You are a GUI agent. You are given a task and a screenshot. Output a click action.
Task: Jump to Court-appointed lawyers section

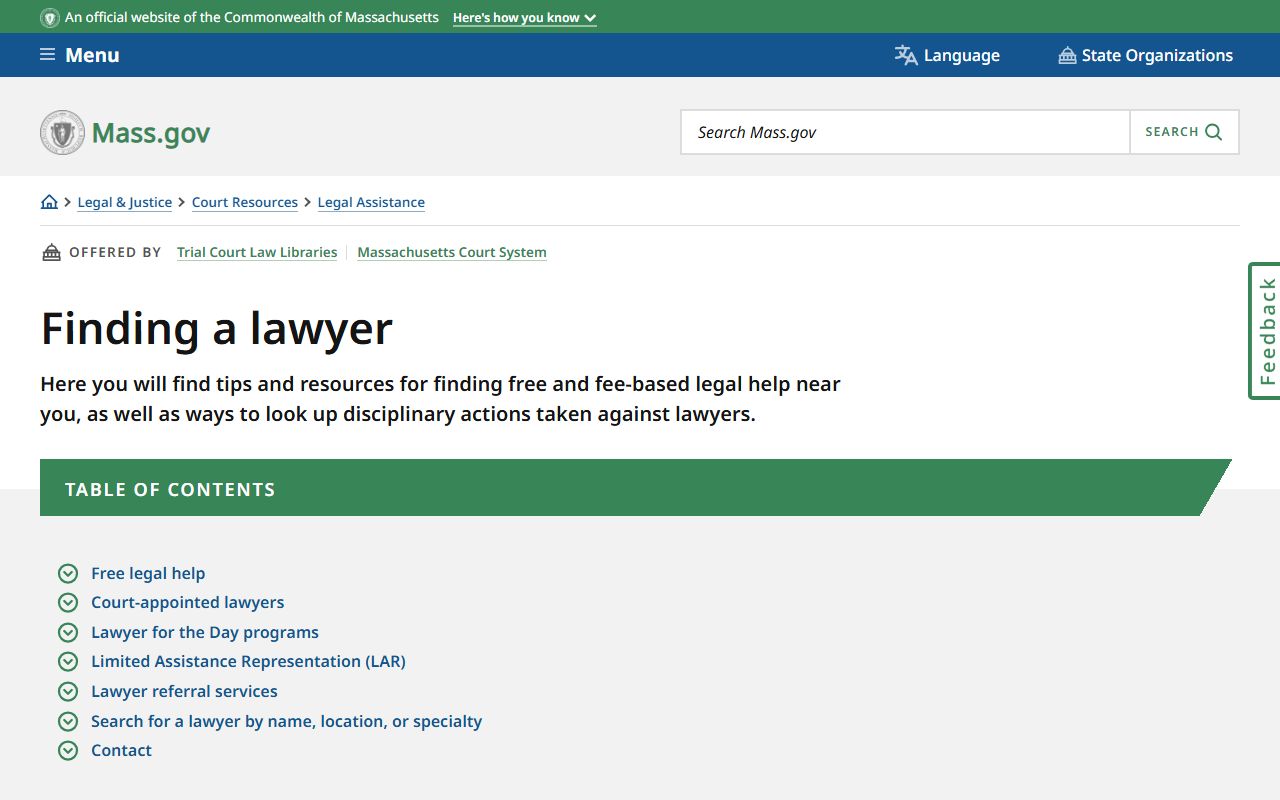tap(188, 602)
